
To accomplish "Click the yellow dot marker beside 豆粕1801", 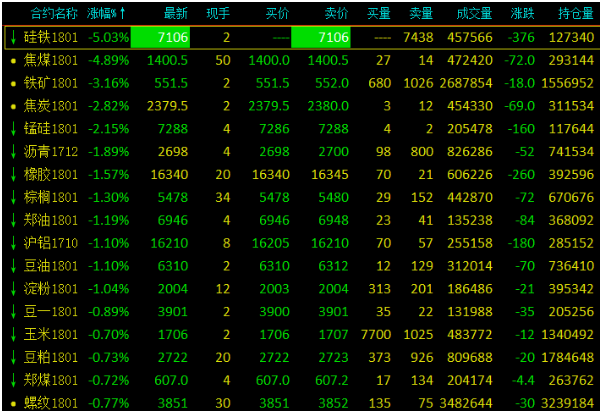I will [11, 357].
